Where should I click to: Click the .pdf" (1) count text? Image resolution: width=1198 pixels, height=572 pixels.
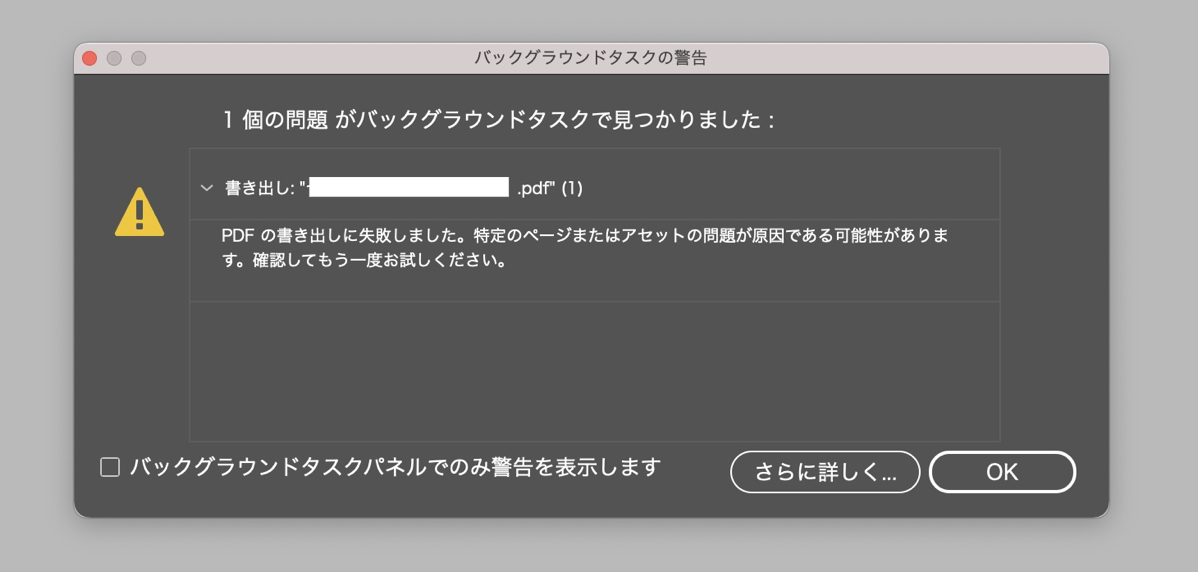pyautogui.click(x=549, y=188)
